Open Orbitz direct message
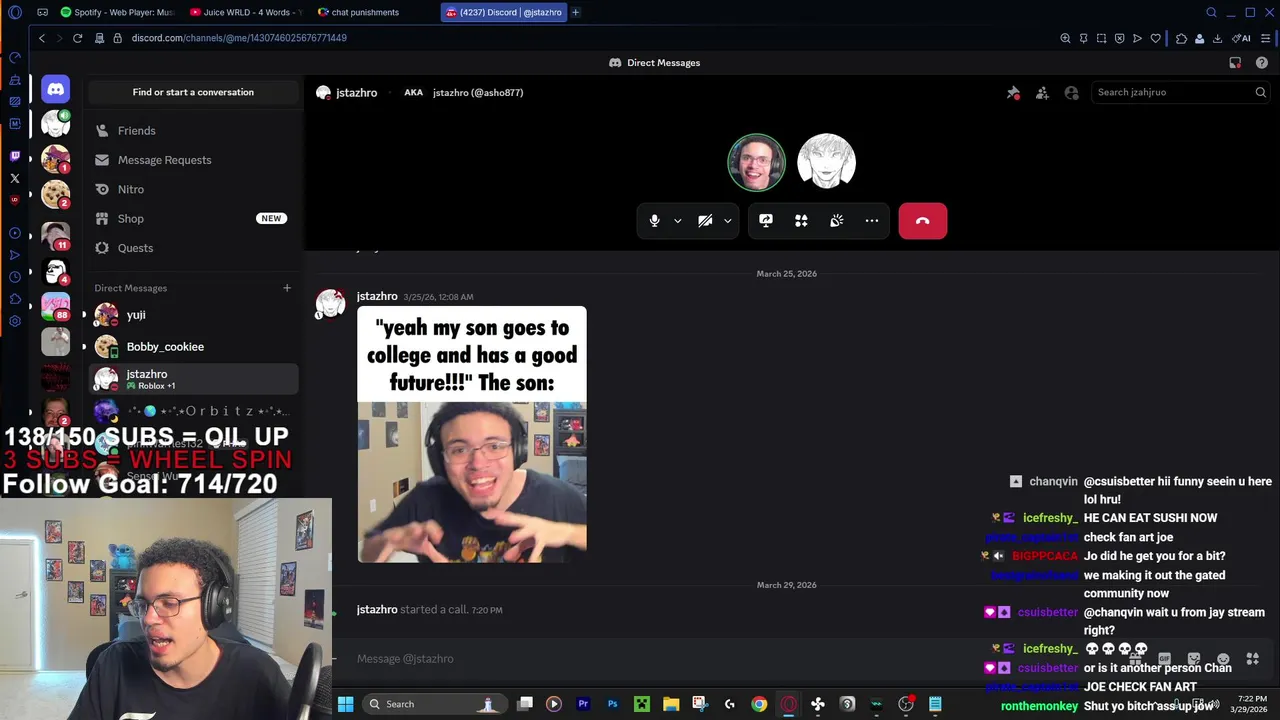1280x720 pixels. [193, 411]
